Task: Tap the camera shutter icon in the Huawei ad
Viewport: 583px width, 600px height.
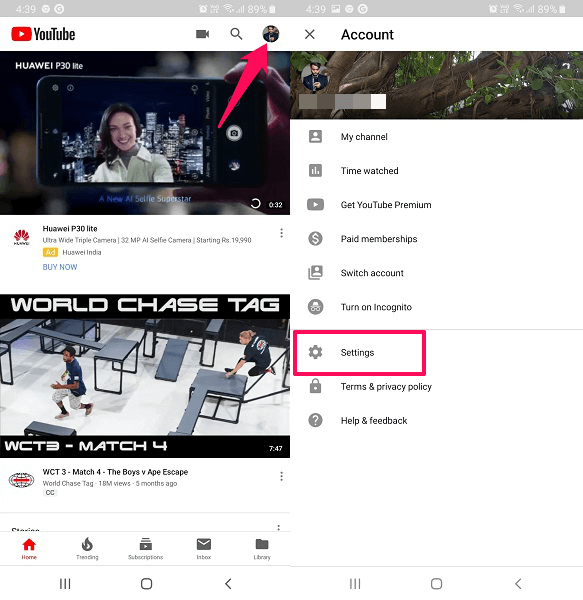Action: (234, 133)
